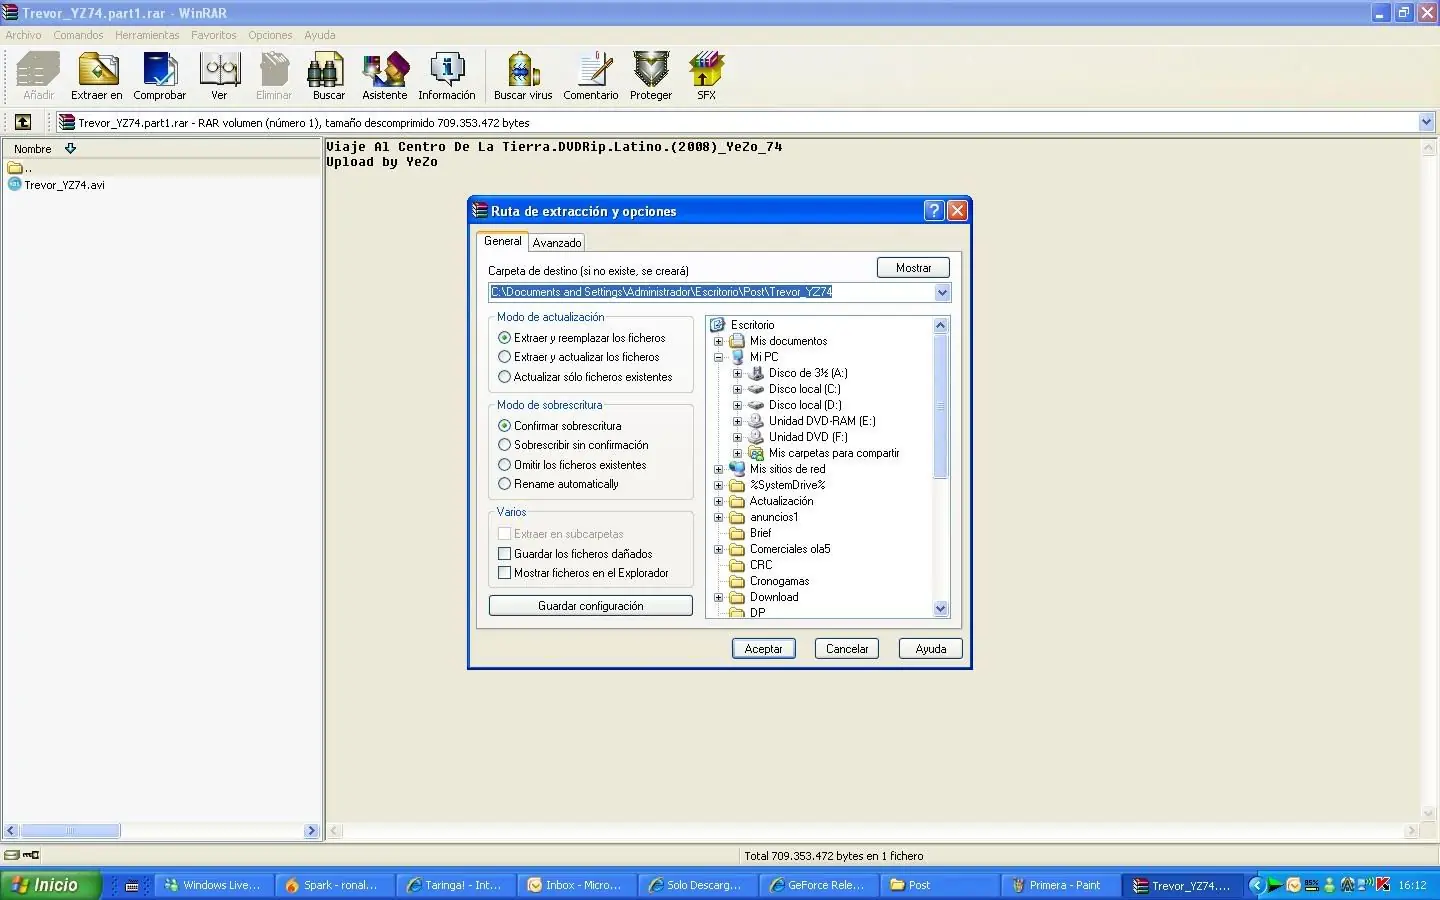
Task: Open the archive address bar dropdown
Action: (1427, 122)
